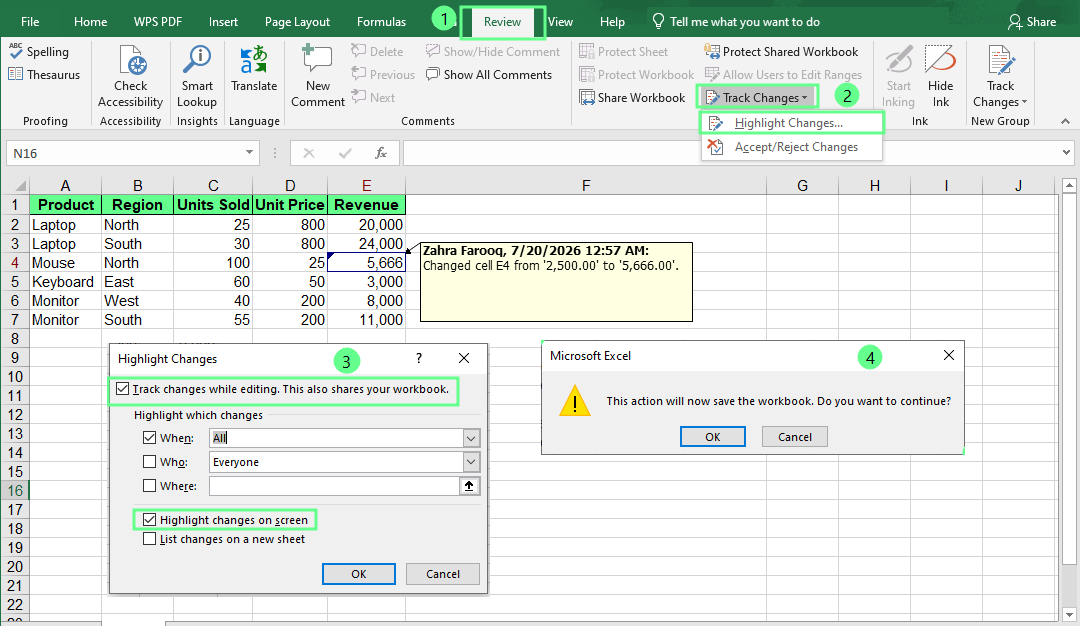The width and height of the screenshot is (1080, 626).
Task: Confirm formula bar entry (checkmark icon)
Action: click(345, 153)
